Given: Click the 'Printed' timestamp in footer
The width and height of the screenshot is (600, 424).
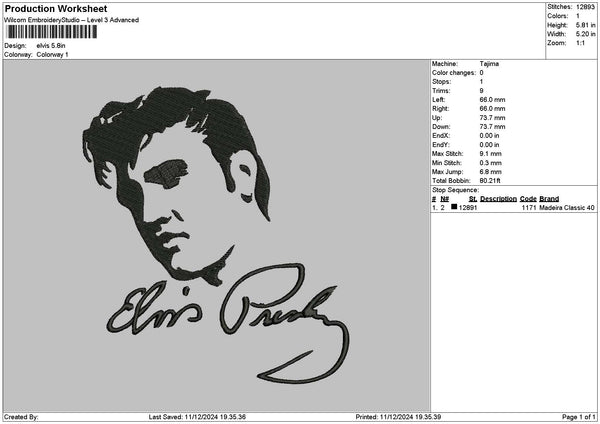Looking at the screenshot, I should click(x=398, y=417).
